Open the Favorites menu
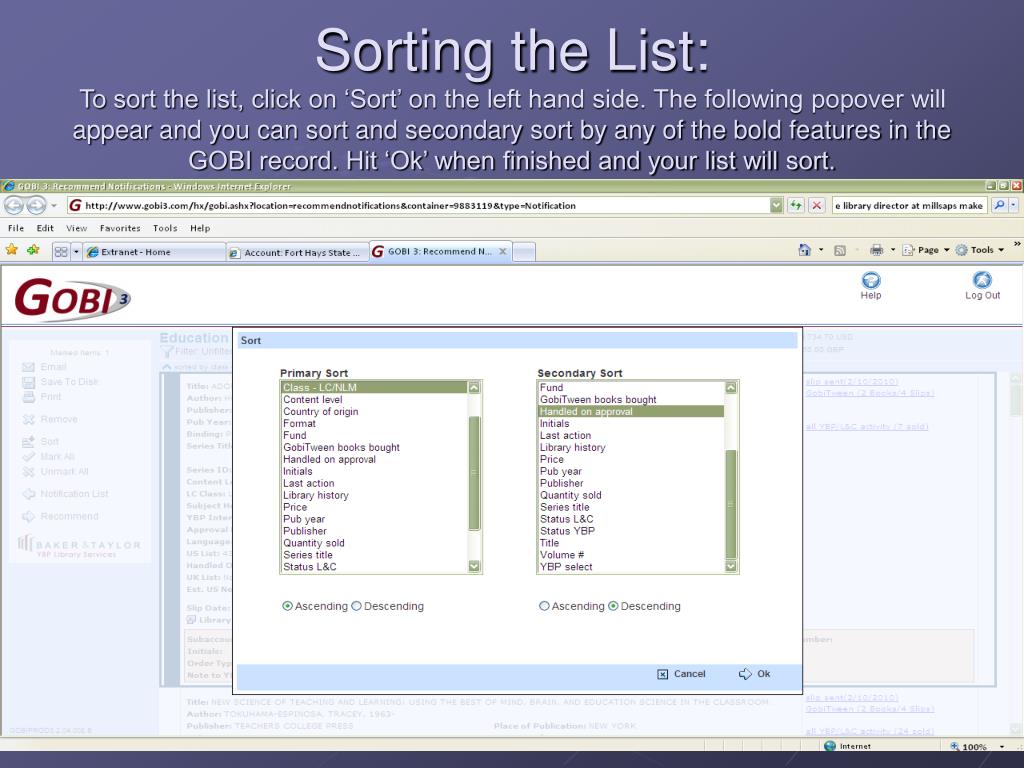Viewport: 1024px width, 768px height. [x=120, y=228]
